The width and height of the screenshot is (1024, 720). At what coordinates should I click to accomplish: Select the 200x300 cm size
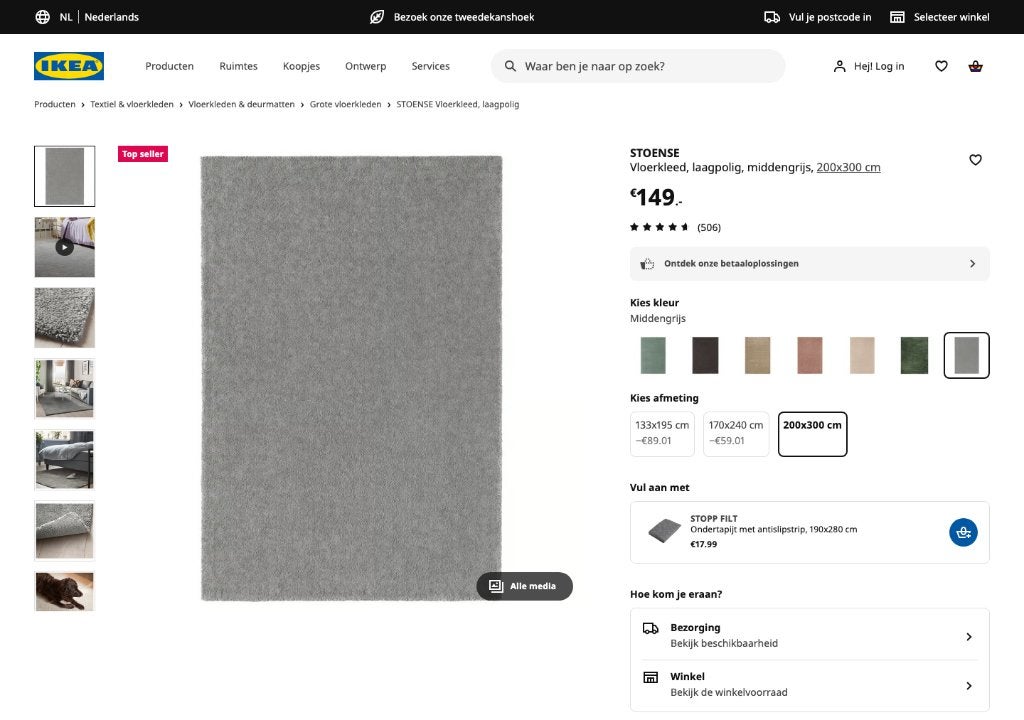(x=812, y=434)
